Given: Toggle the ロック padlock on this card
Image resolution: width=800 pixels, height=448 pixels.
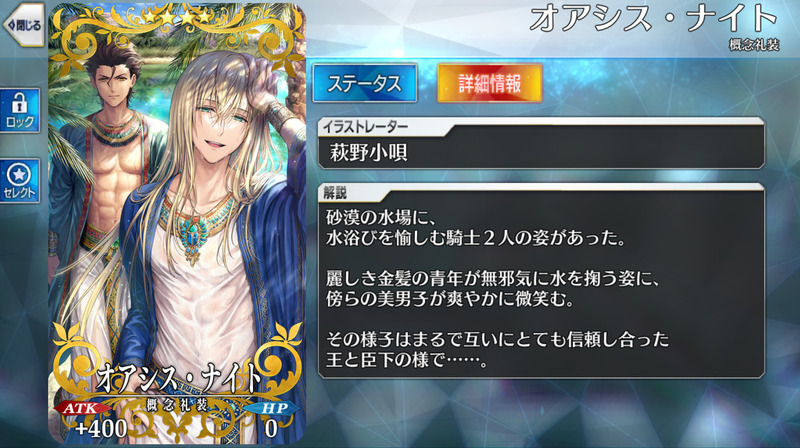Looking at the screenshot, I should pos(19,111).
